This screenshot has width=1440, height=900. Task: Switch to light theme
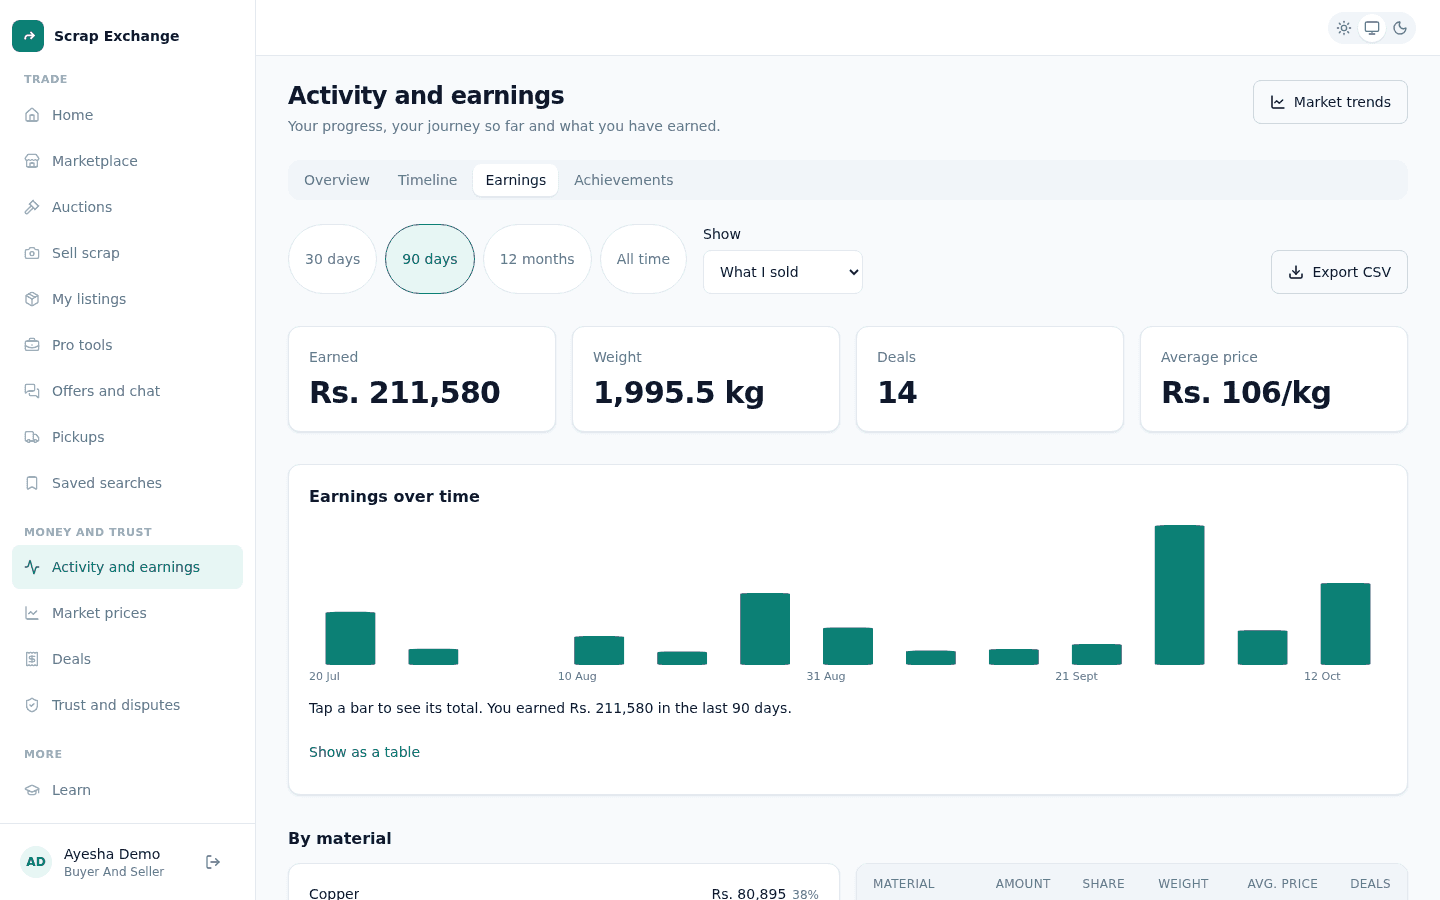(1344, 28)
